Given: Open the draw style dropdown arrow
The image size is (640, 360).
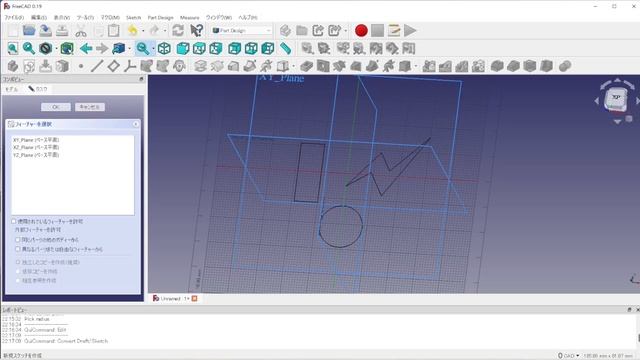Looking at the screenshot, I should (56, 49).
